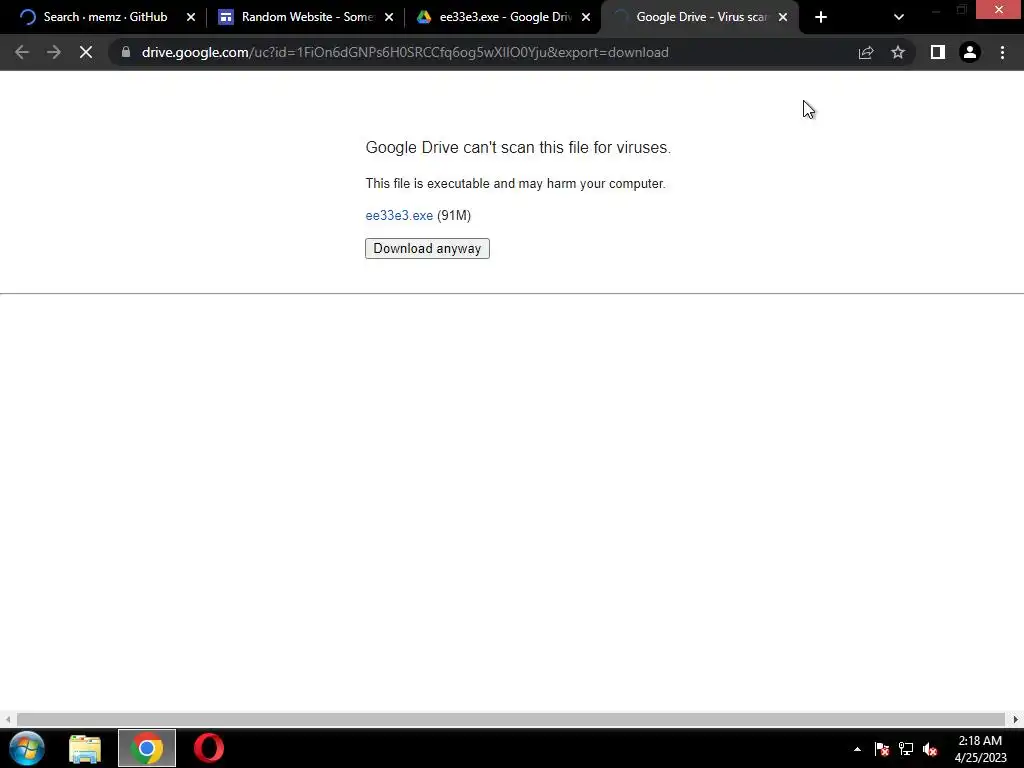The height and width of the screenshot is (768, 1024).
Task: Click the muted volume tray icon
Action: pyautogui.click(x=930, y=749)
